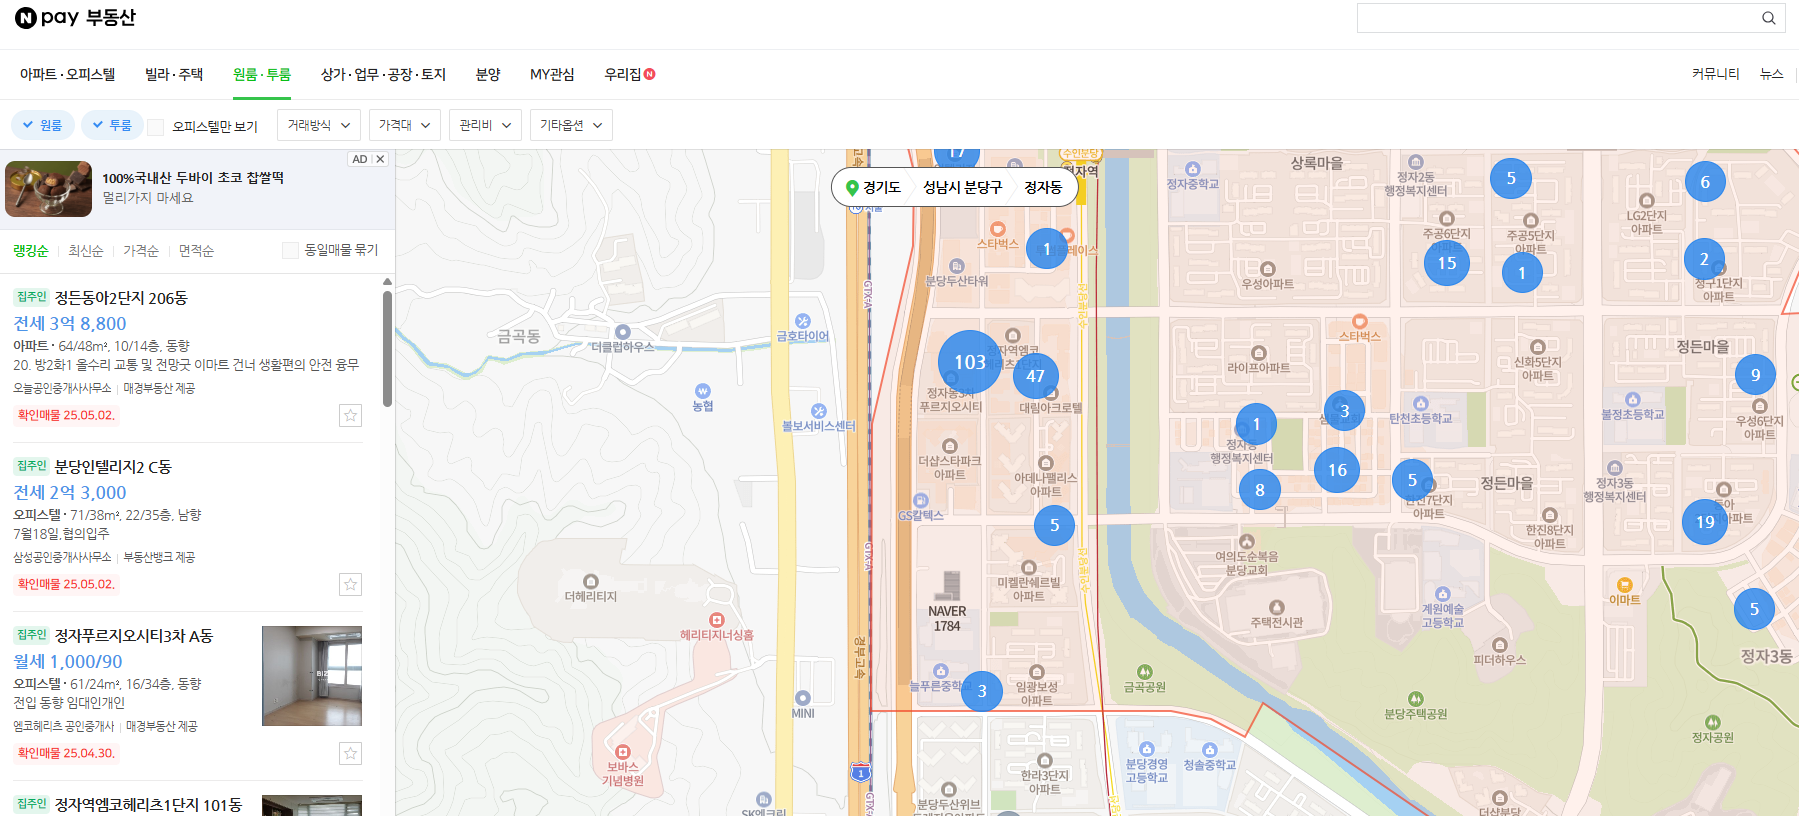Open the 빌라·주택 tab
1799x816 pixels.
[x=174, y=74]
